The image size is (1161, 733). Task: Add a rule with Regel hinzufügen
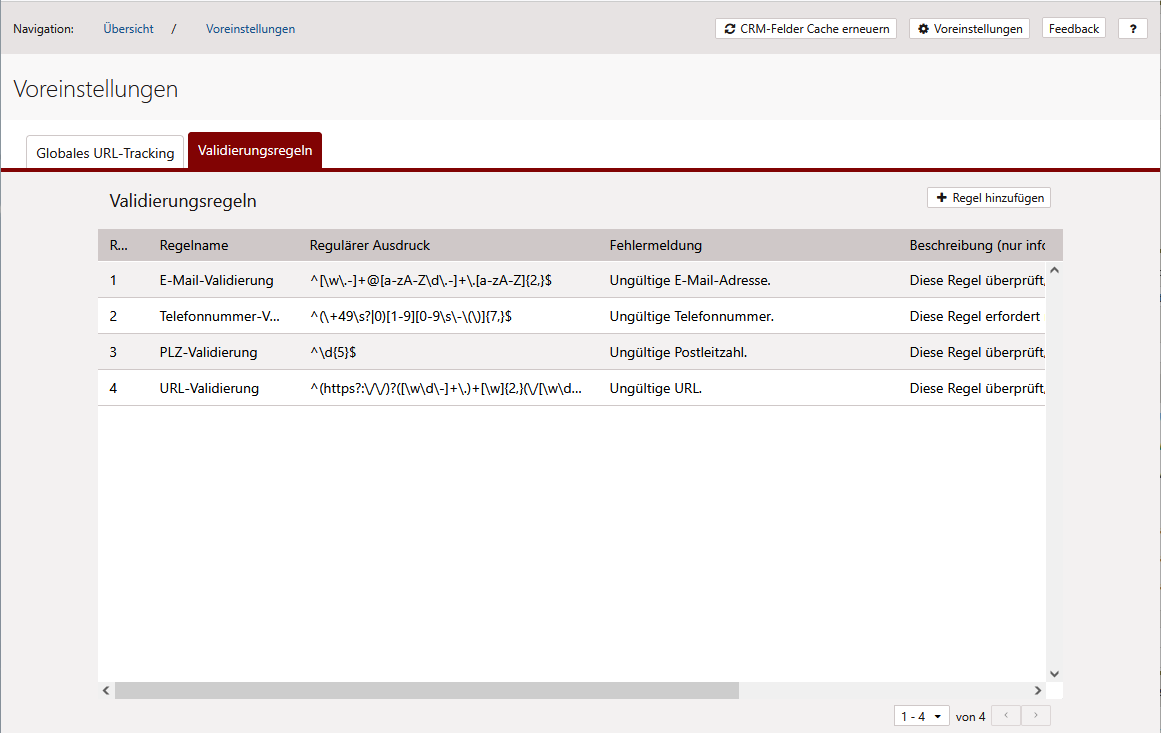tap(988, 198)
